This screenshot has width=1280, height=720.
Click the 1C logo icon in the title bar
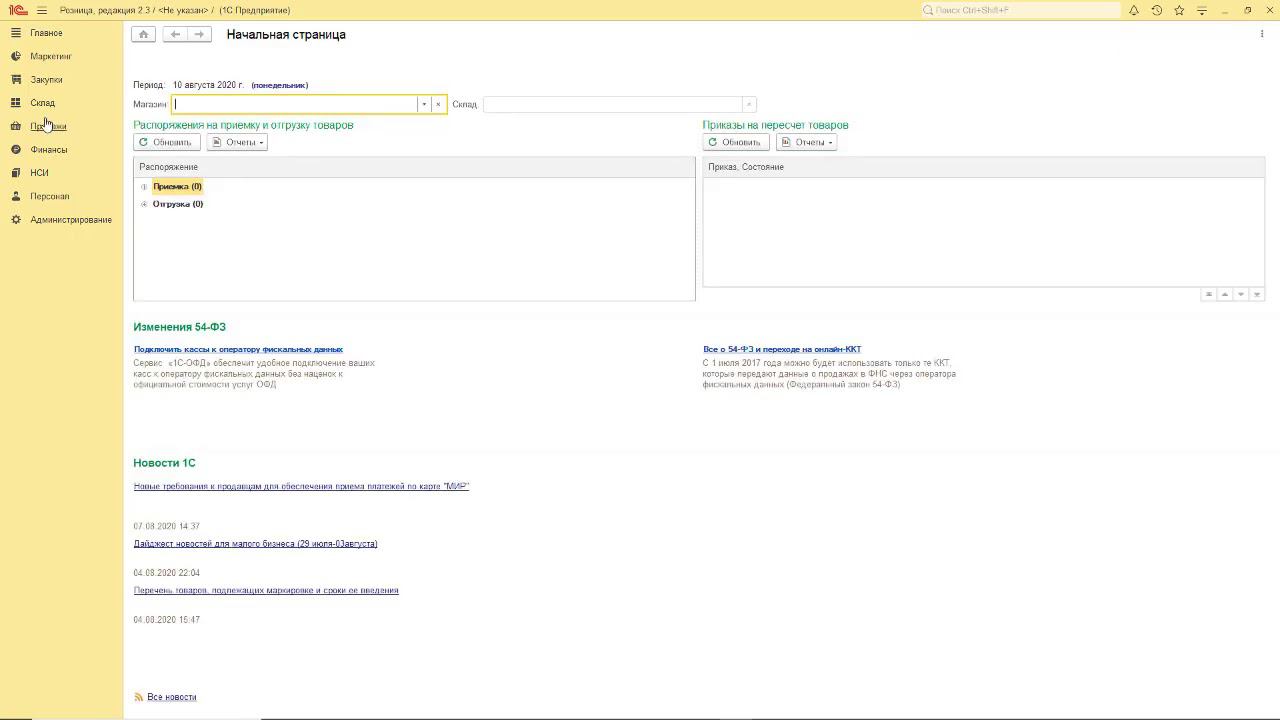17,10
